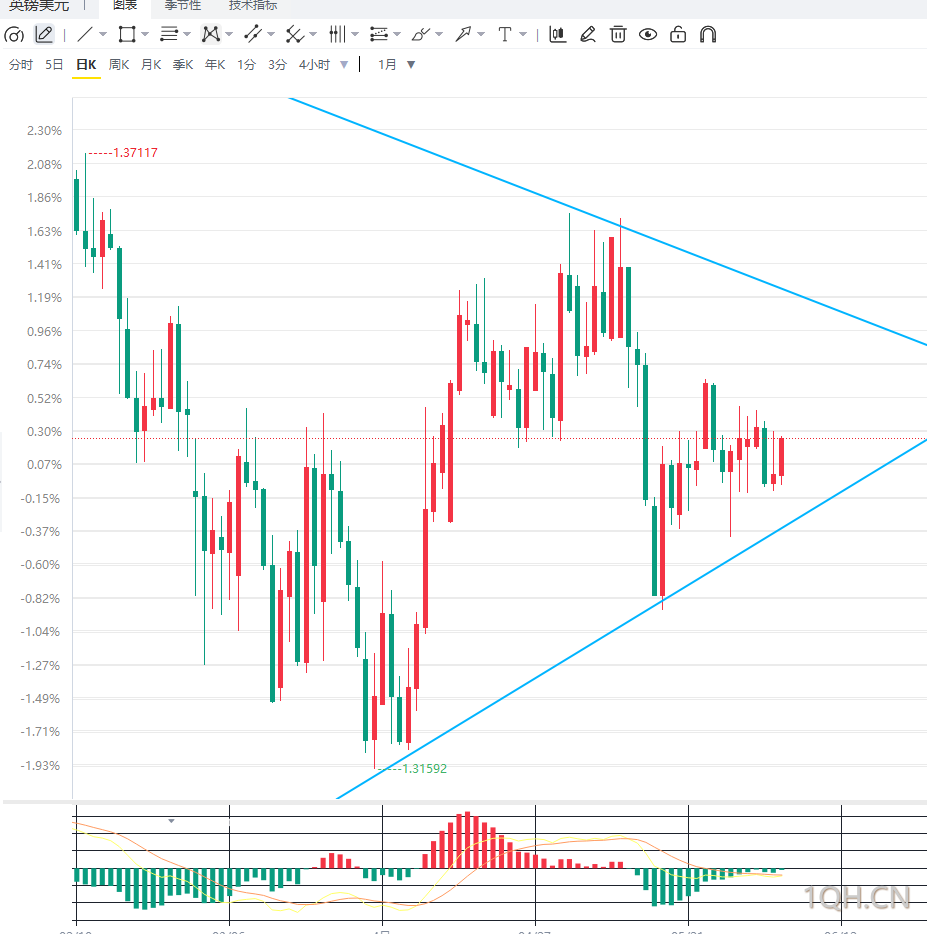This screenshot has width=927, height=934.
Task: Select the trend line drawing tool
Action: click(85, 35)
